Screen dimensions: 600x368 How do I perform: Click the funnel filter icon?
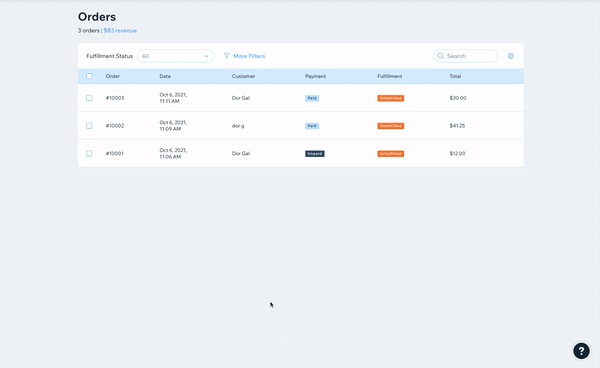tap(227, 56)
